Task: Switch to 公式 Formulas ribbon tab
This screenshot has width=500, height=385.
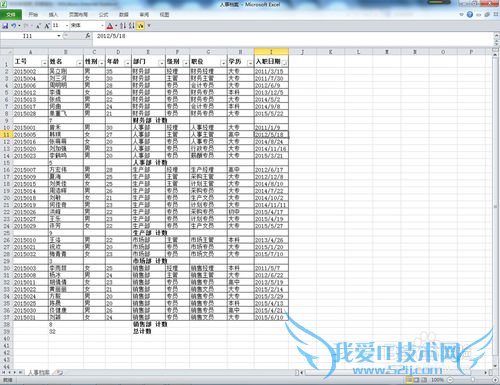Action: [x=104, y=14]
